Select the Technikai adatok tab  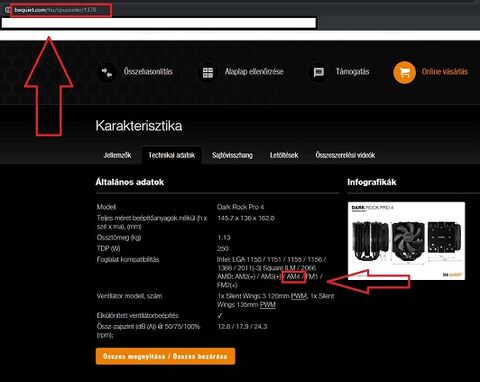click(x=171, y=155)
